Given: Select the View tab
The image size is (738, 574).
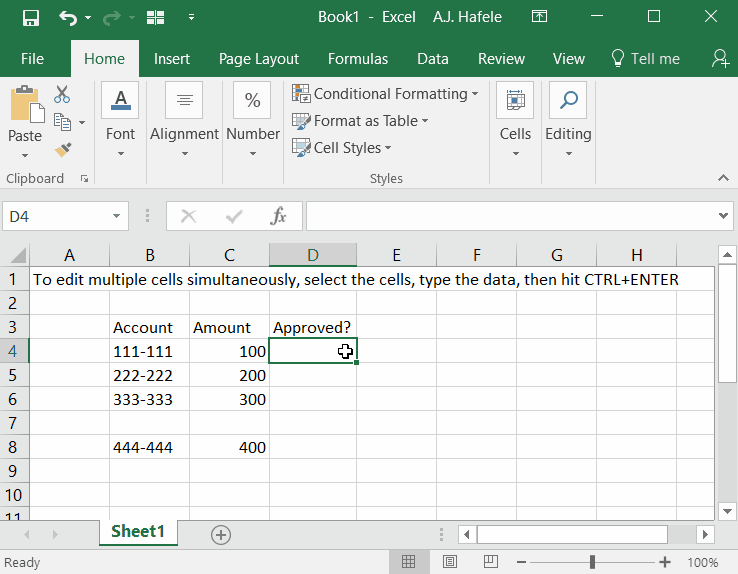Looking at the screenshot, I should (x=569, y=59).
